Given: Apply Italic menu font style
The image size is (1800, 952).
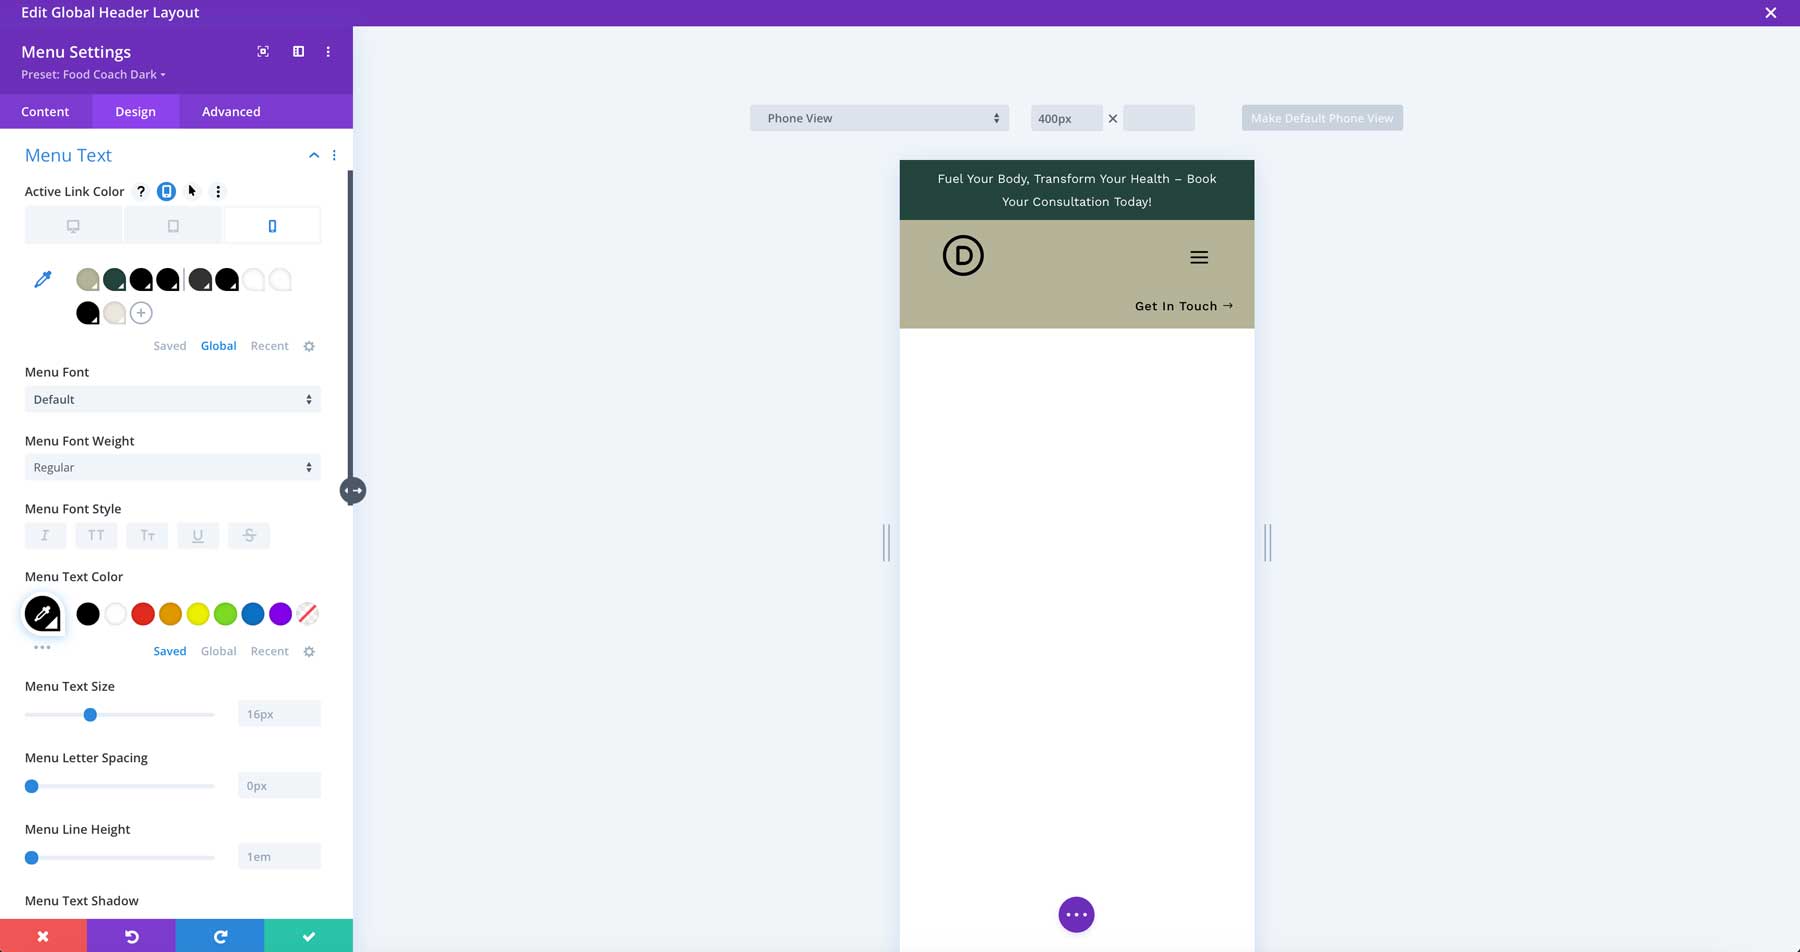Looking at the screenshot, I should tap(45, 535).
